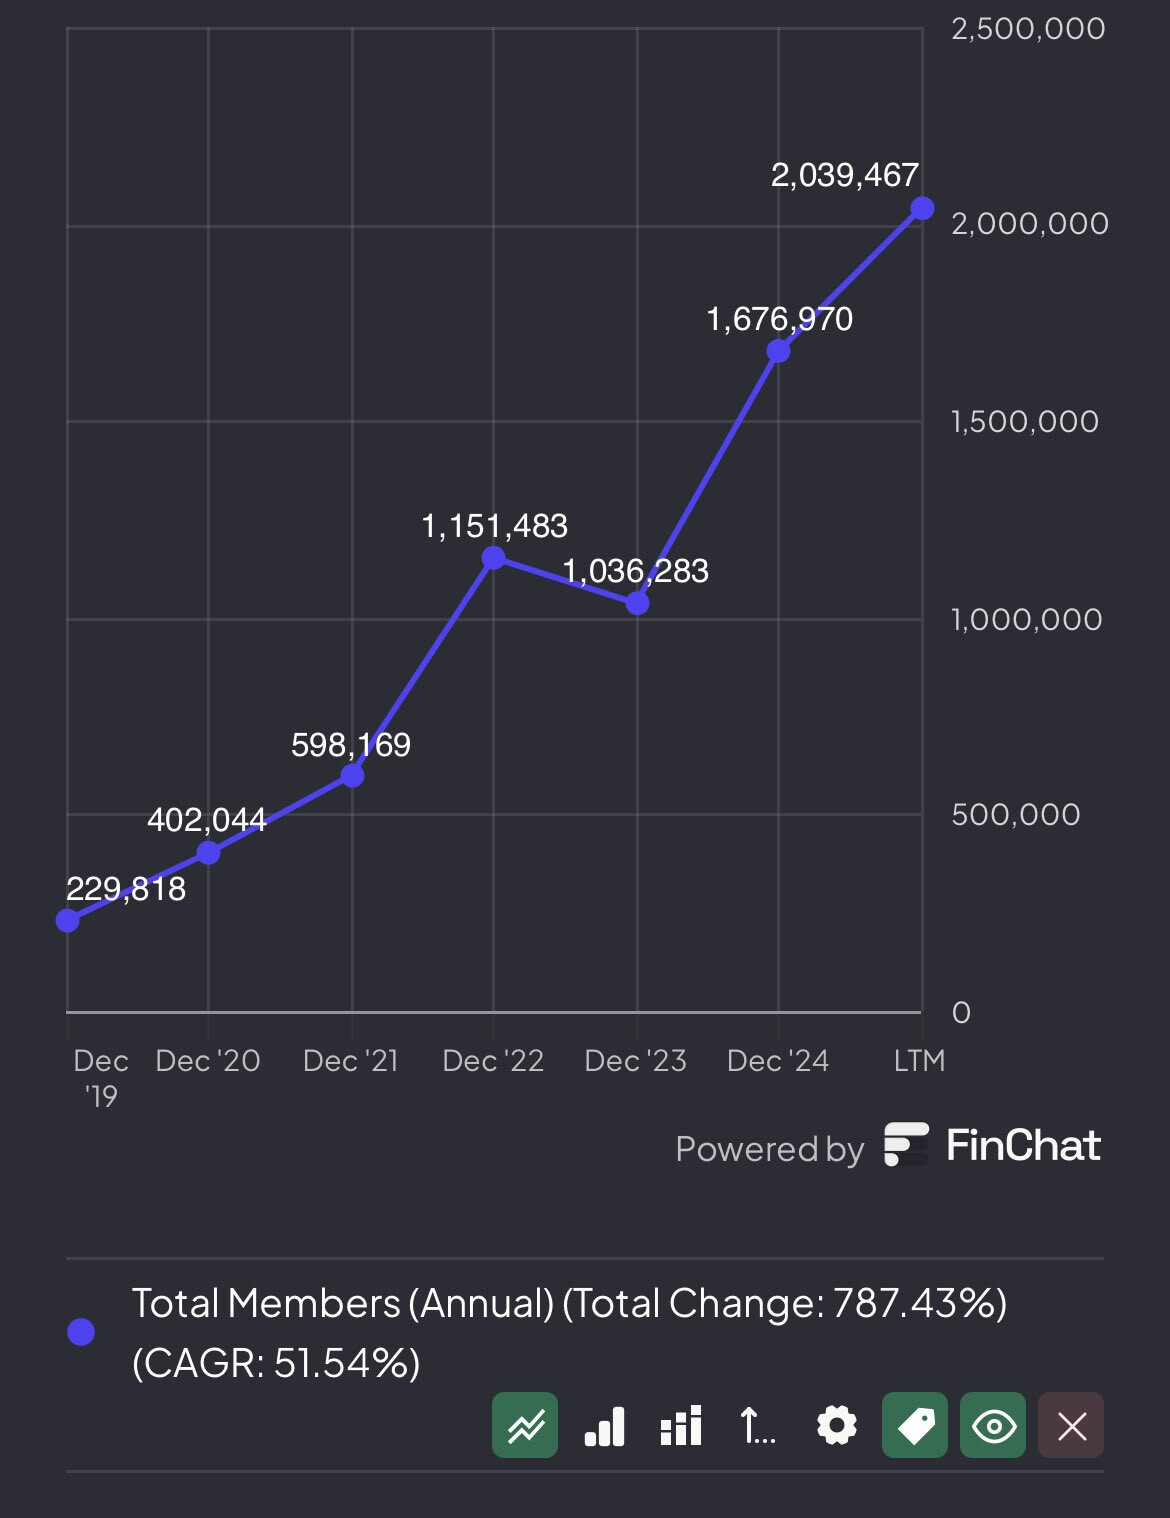Click the Dec '19 data point
The height and width of the screenshot is (1518, 1170).
pyautogui.click(x=68, y=920)
